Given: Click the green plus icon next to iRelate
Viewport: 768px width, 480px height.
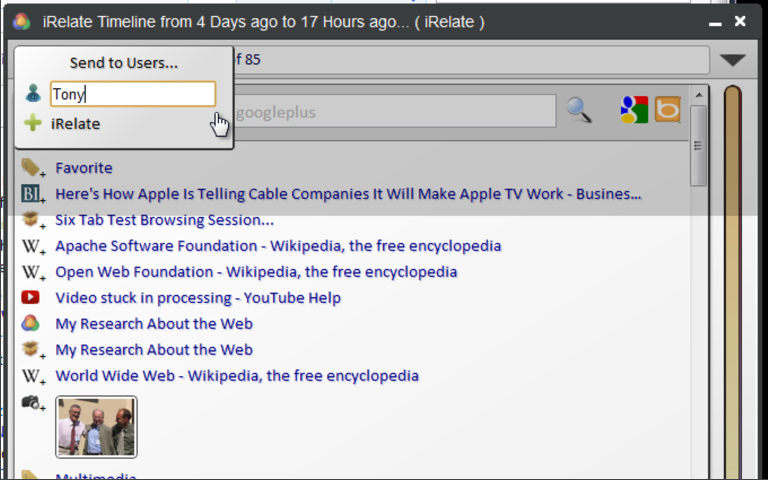Looking at the screenshot, I should click(x=33, y=123).
